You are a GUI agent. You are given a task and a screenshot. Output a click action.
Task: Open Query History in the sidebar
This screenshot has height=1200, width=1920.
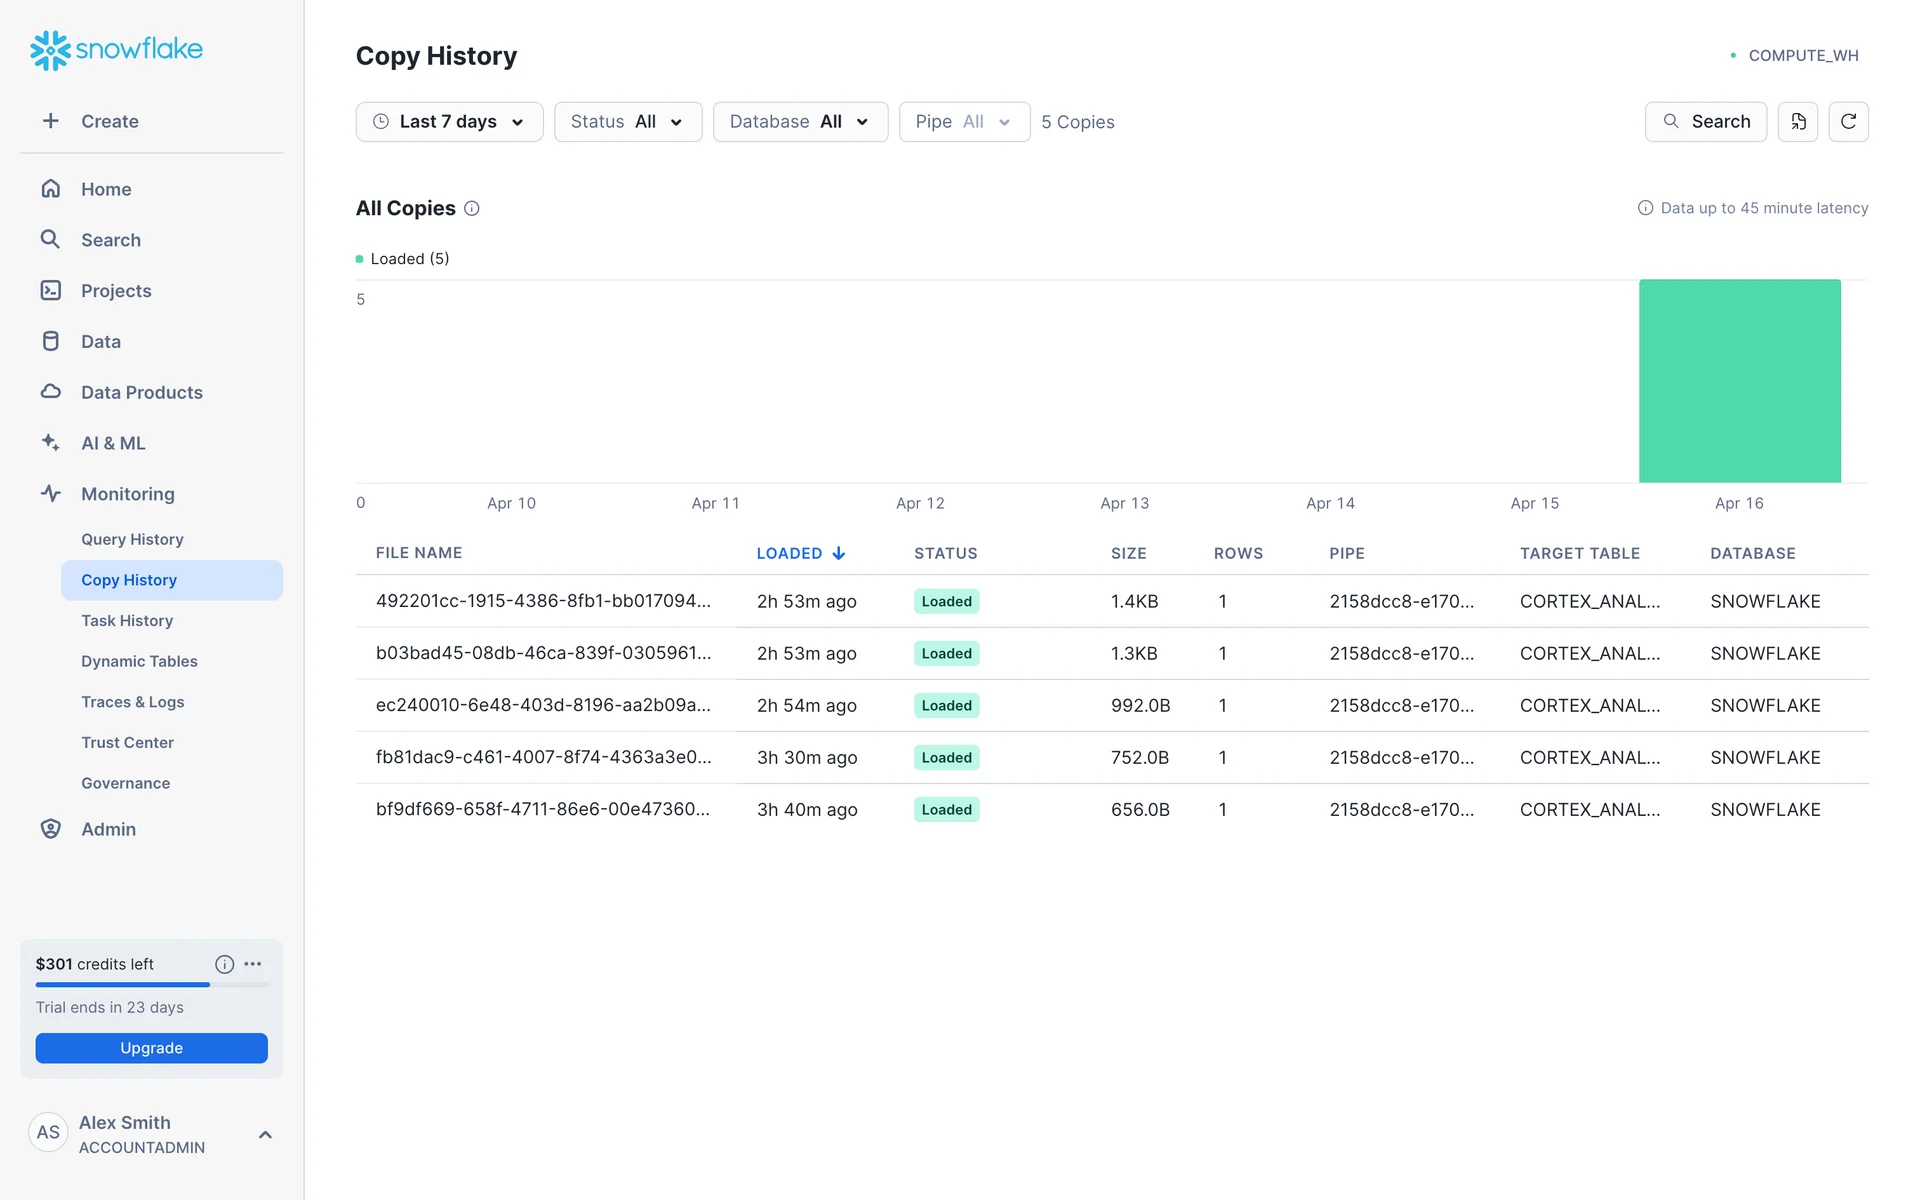pos(132,539)
